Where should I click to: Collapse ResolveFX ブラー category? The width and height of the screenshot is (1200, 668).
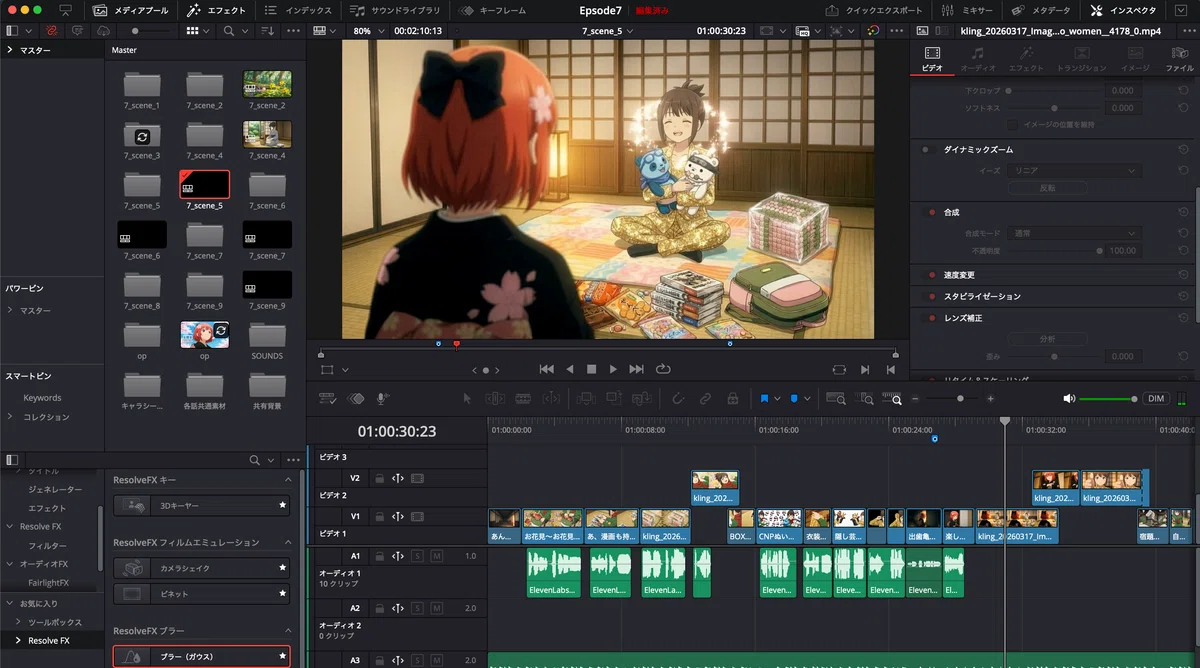(x=290, y=631)
